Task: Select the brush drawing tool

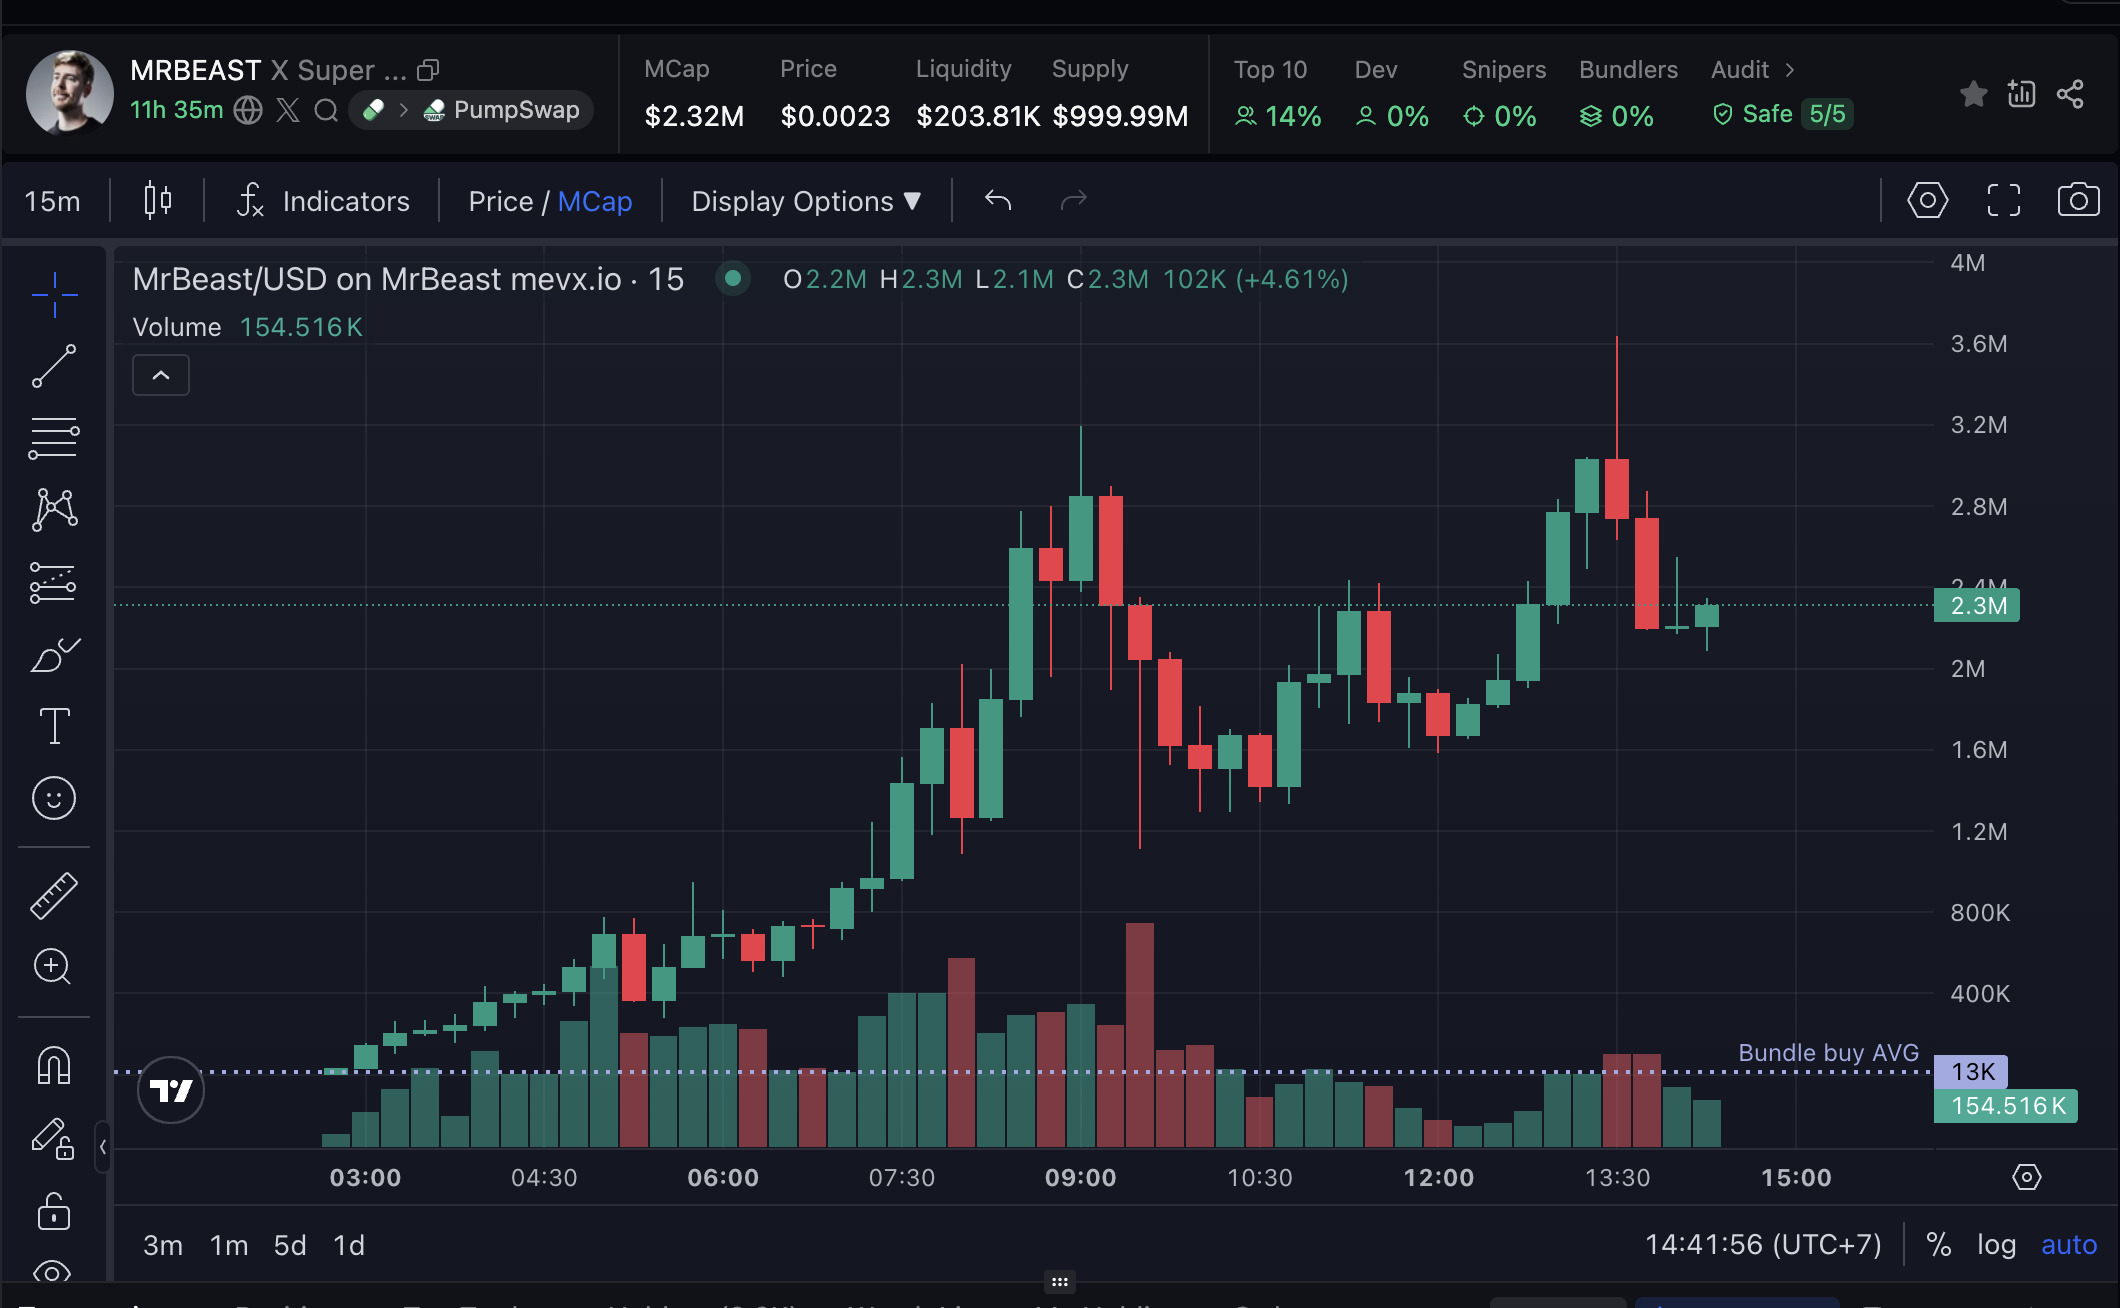Action: pos(54,654)
